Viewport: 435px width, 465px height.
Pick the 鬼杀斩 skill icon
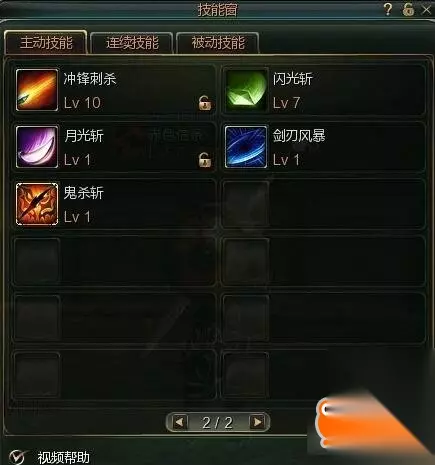tap(37, 204)
